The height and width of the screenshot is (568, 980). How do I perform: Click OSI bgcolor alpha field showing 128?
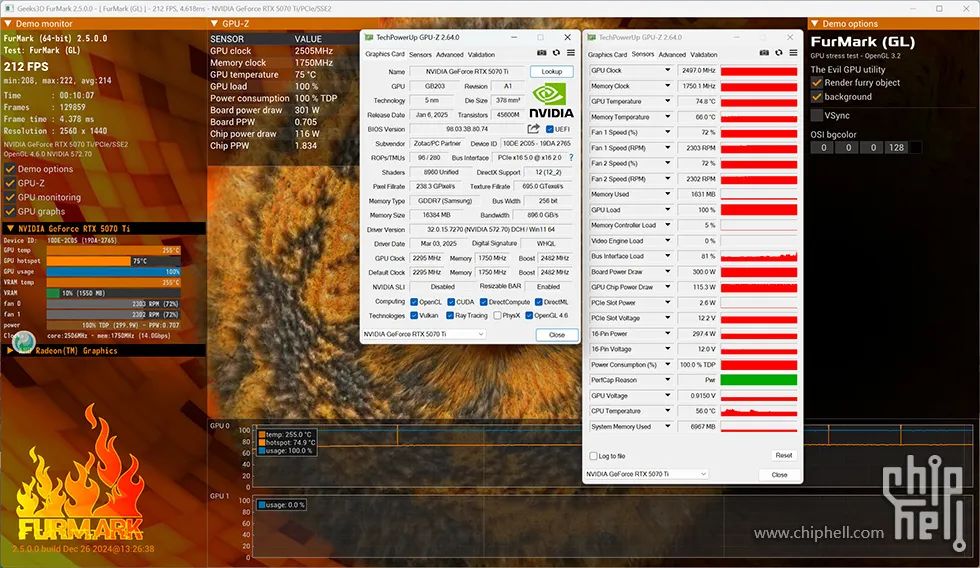pyautogui.click(x=896, y=147)
